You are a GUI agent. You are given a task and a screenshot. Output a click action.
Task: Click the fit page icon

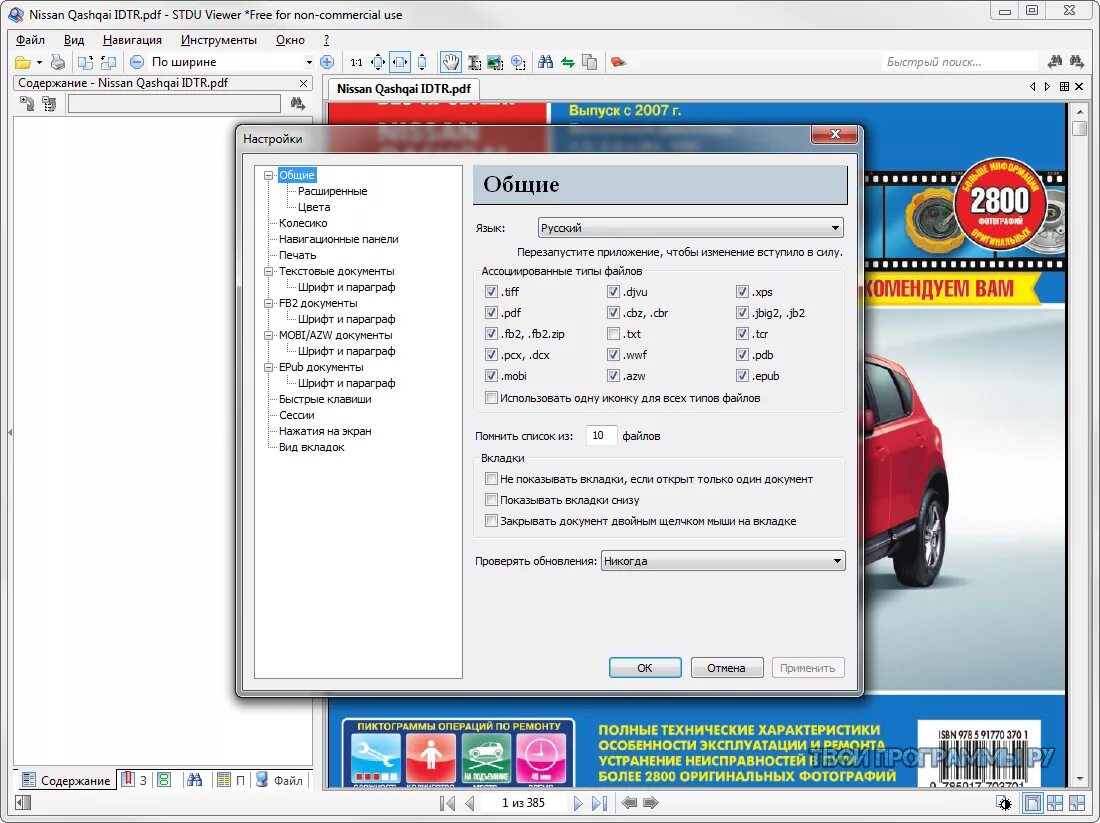pos(378,62)
